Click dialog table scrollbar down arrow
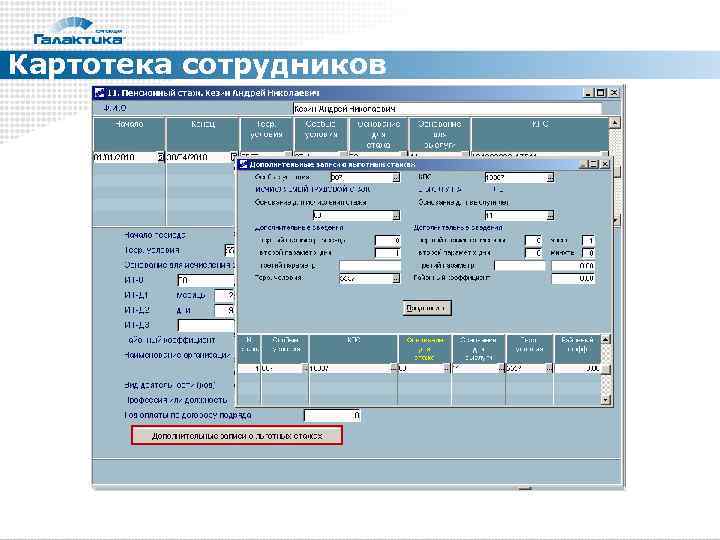The width and height of the screenshot is (720, 540). click(606, 400)
